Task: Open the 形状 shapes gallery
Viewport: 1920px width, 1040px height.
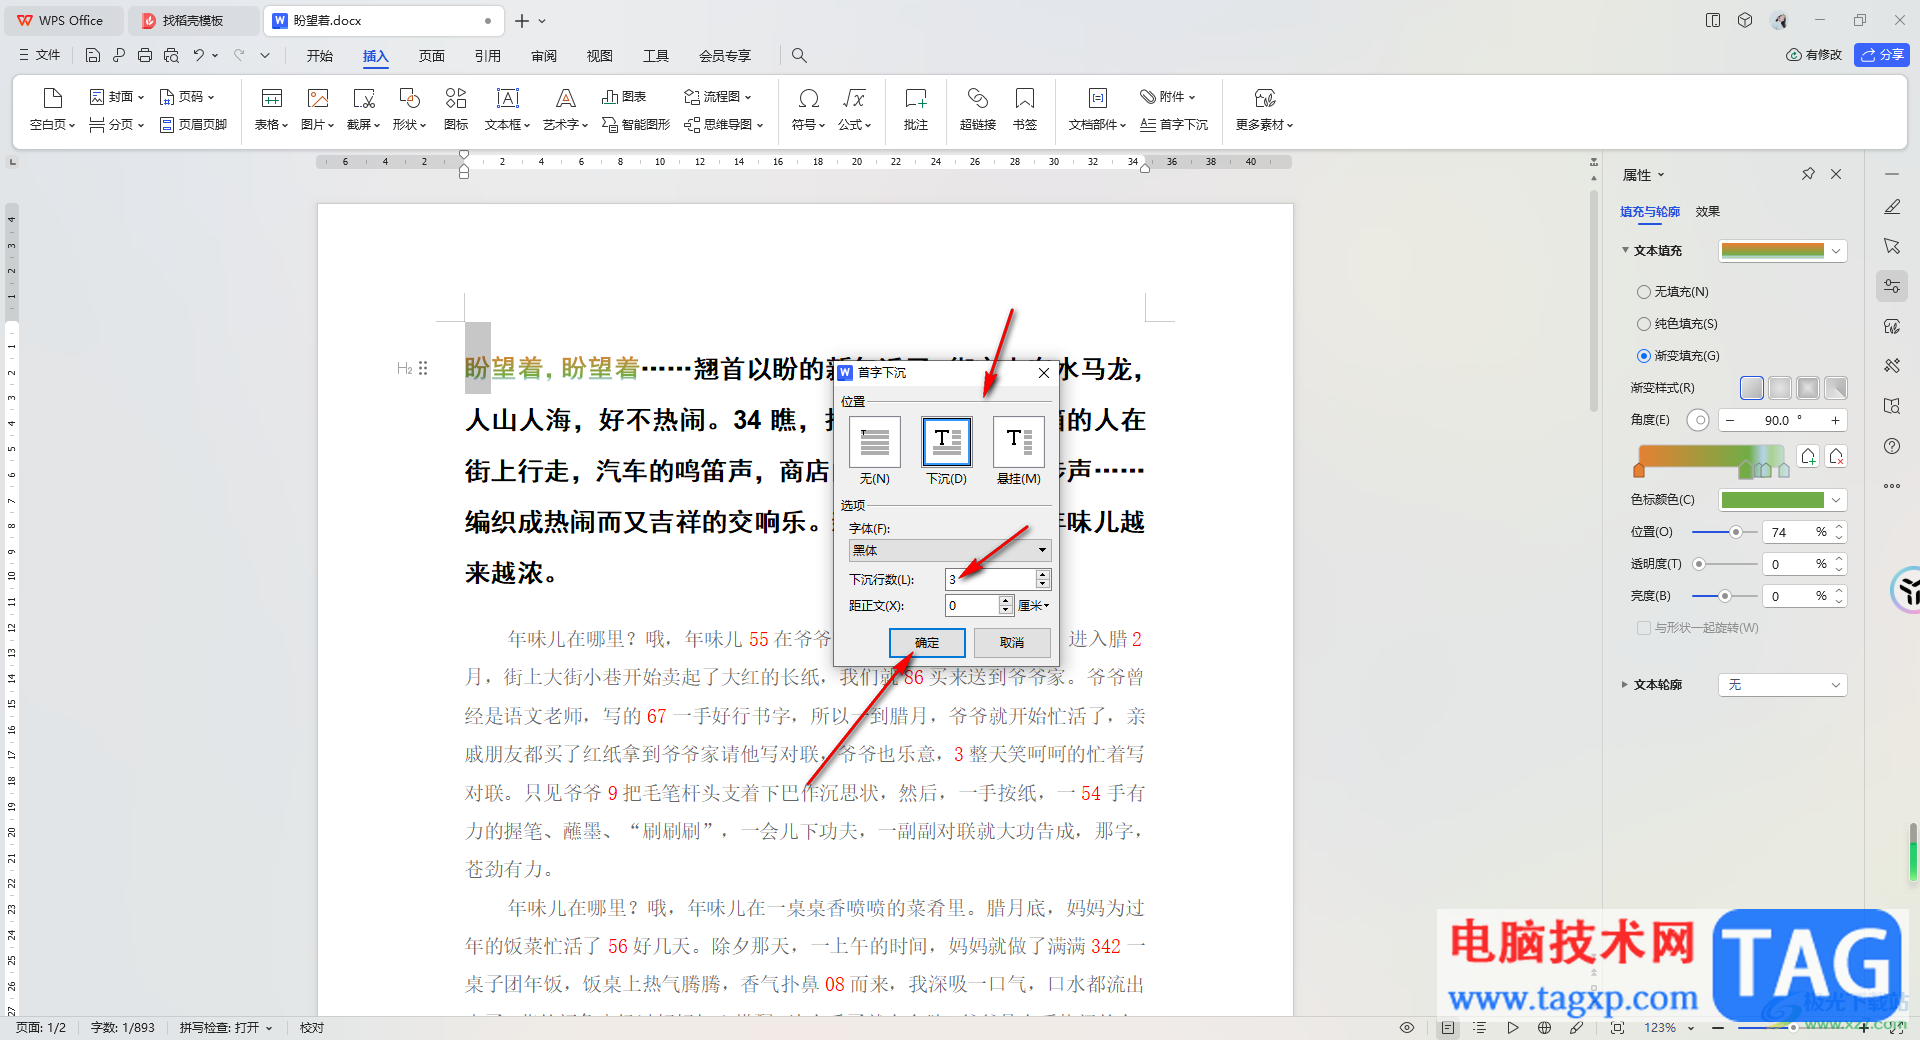Action: pyautogui.click(x=409, y=109)
